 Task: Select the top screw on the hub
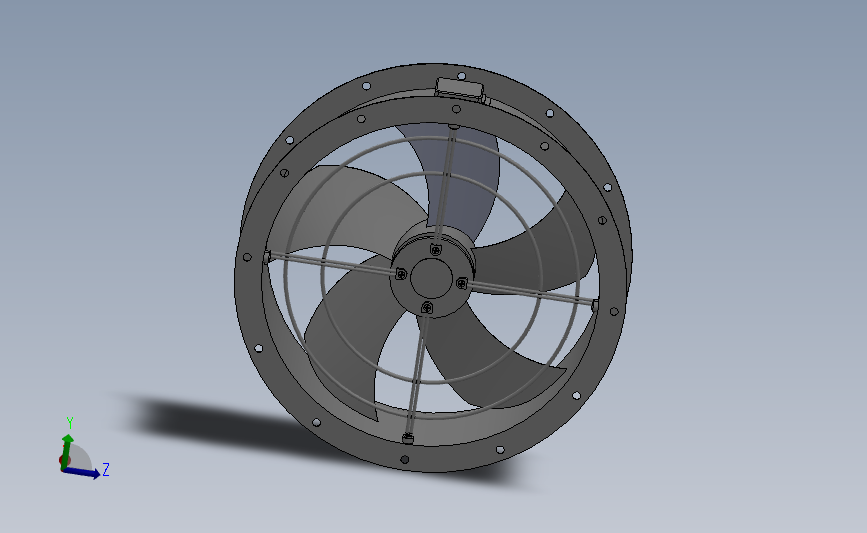pos(436,250)
